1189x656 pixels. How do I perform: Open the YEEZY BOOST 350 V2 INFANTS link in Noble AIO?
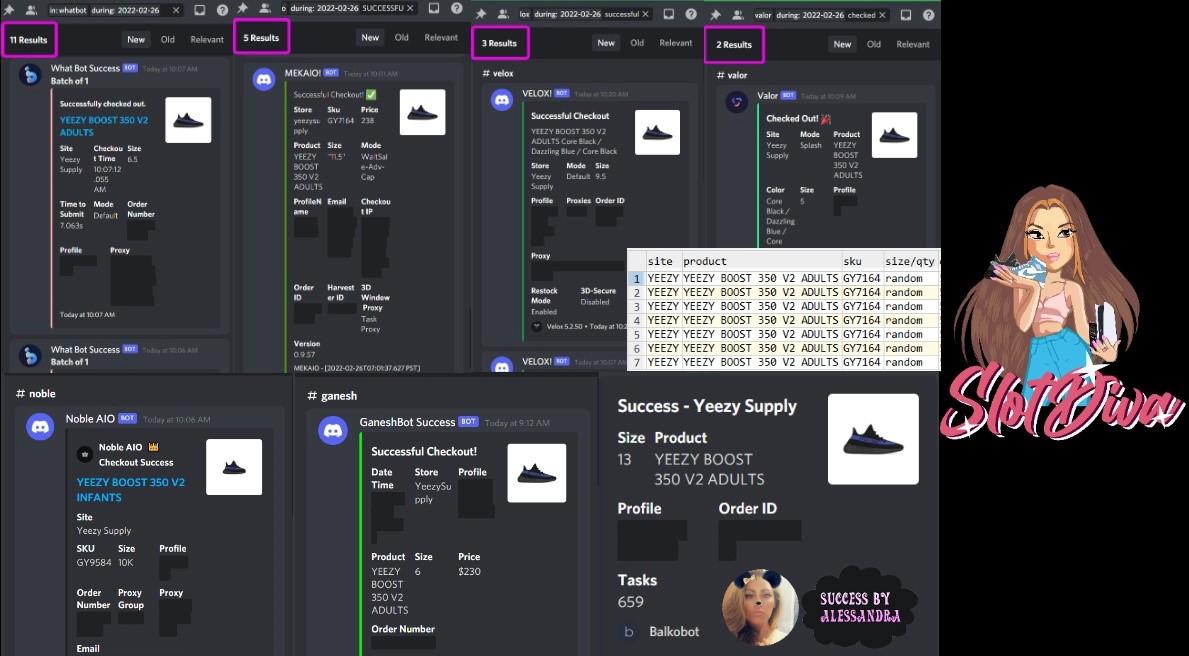[x=130, y=490]
